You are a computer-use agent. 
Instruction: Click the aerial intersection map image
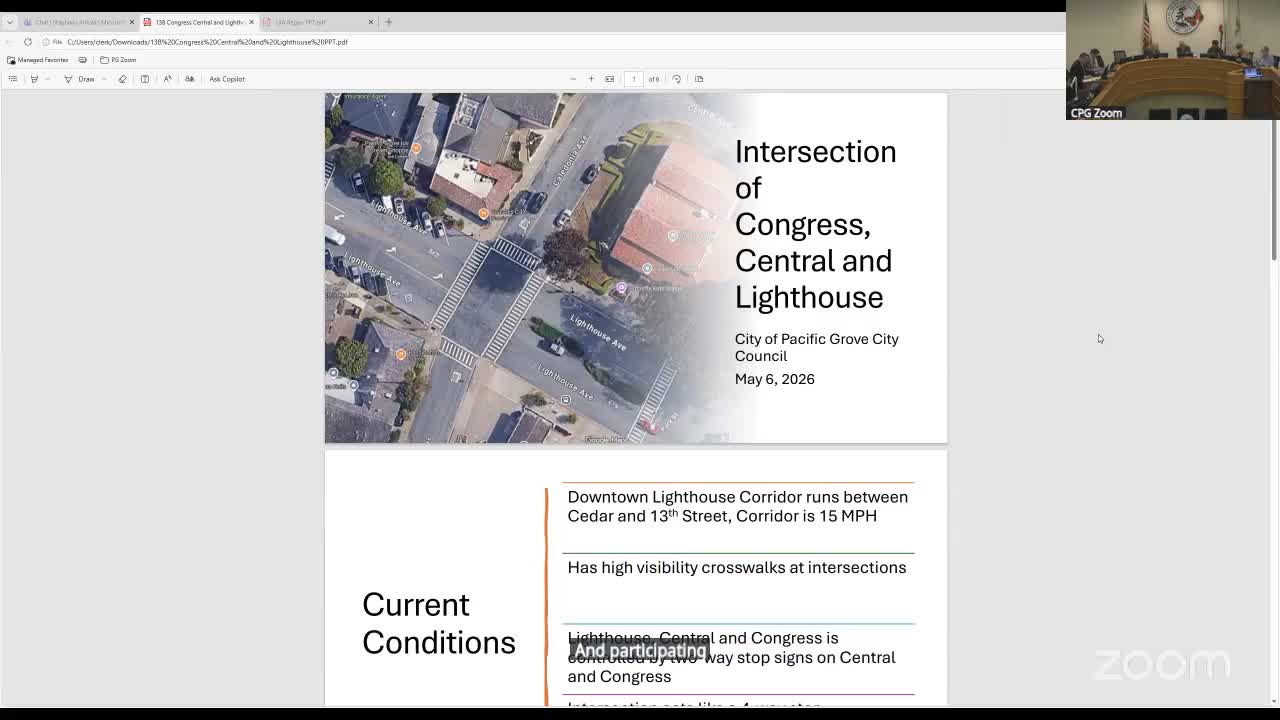tap(530, 268)
